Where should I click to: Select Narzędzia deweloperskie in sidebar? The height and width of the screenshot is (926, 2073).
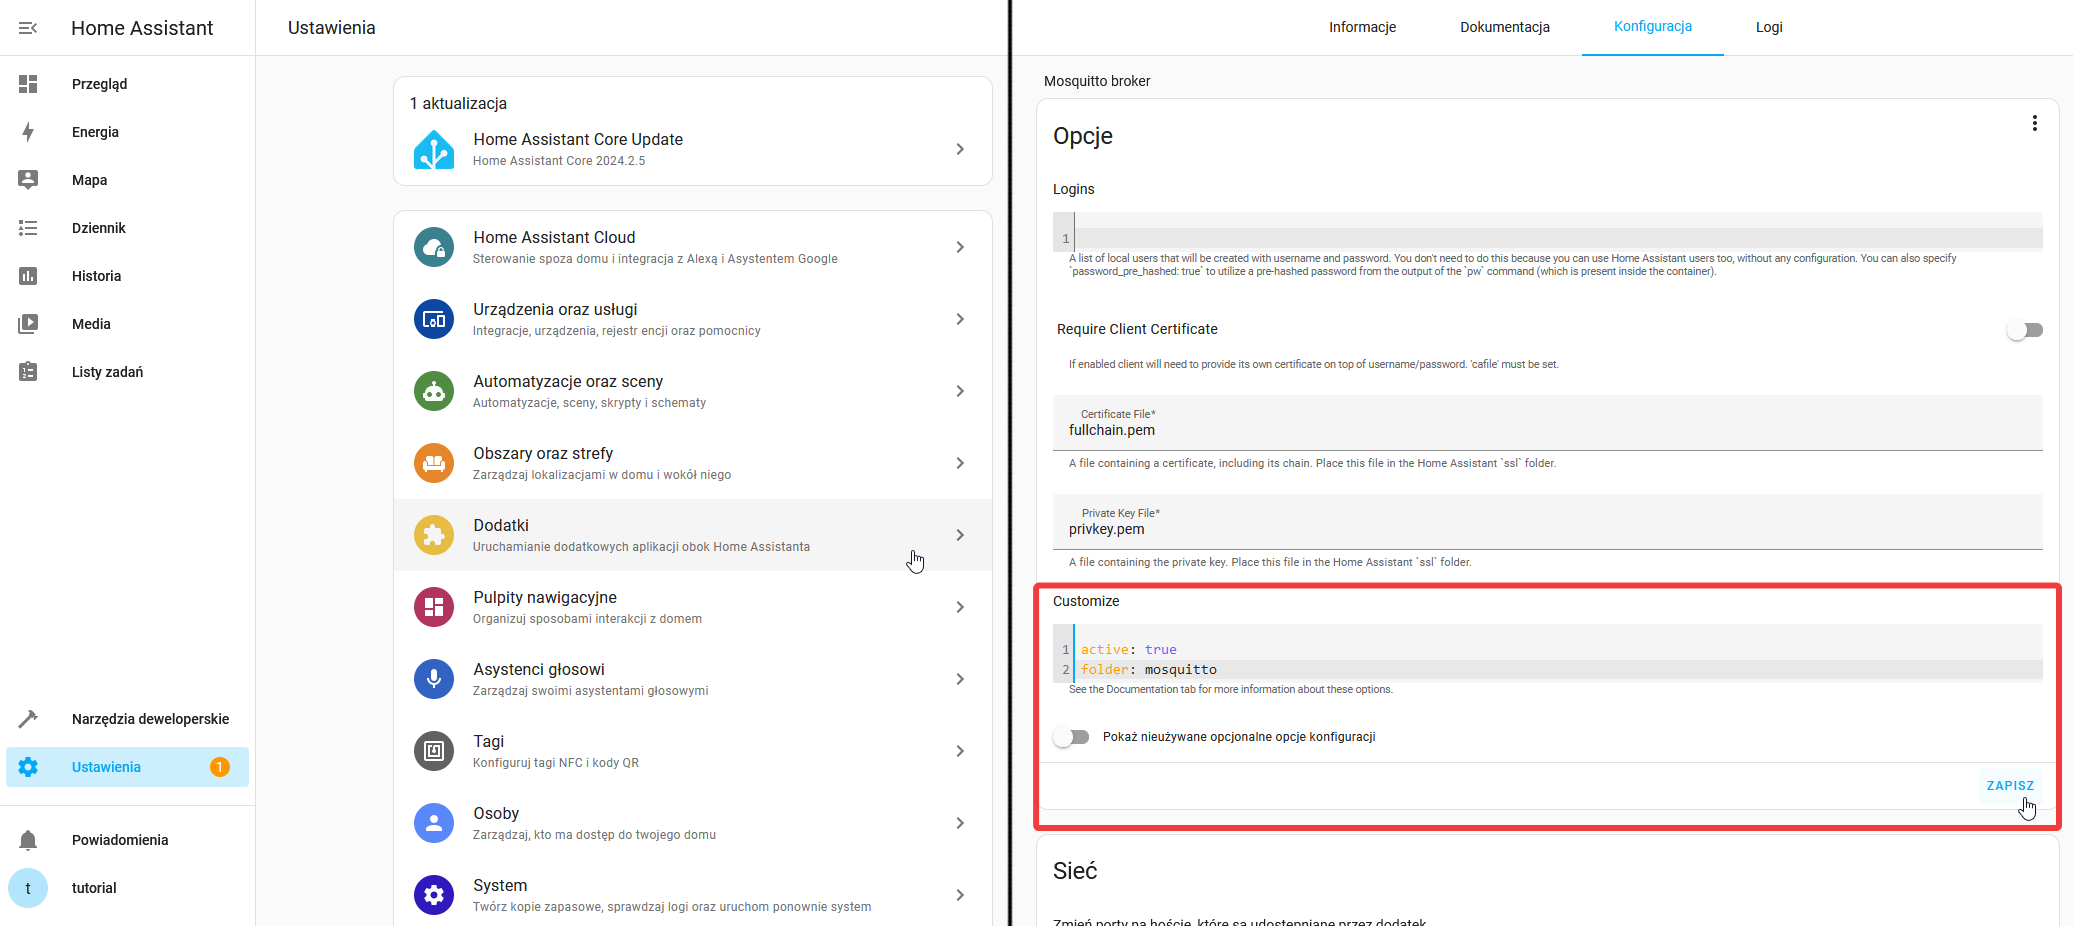127,719
